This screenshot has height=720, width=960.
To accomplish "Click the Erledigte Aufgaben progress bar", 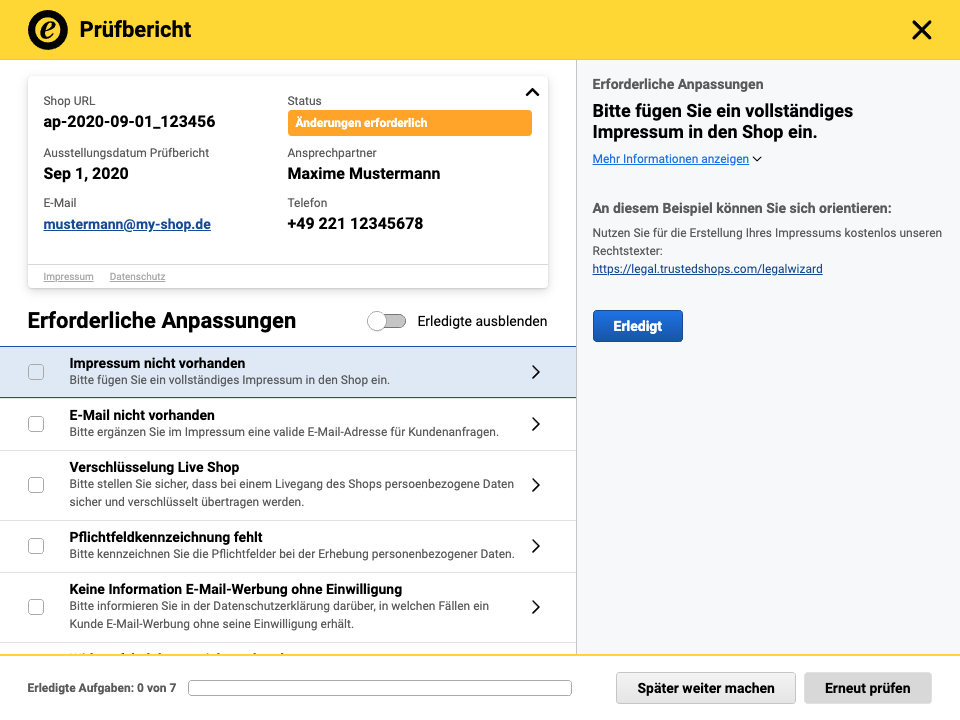I will tap(380, 688).
